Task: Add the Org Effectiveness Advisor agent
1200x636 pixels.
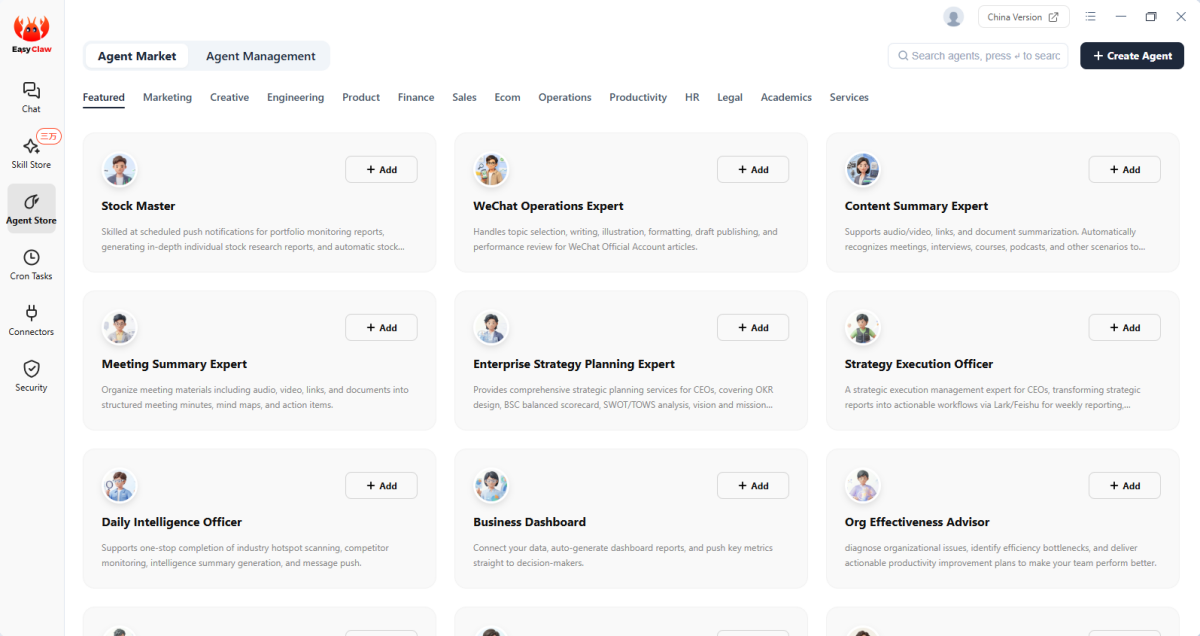Action: pos(1124,486)
